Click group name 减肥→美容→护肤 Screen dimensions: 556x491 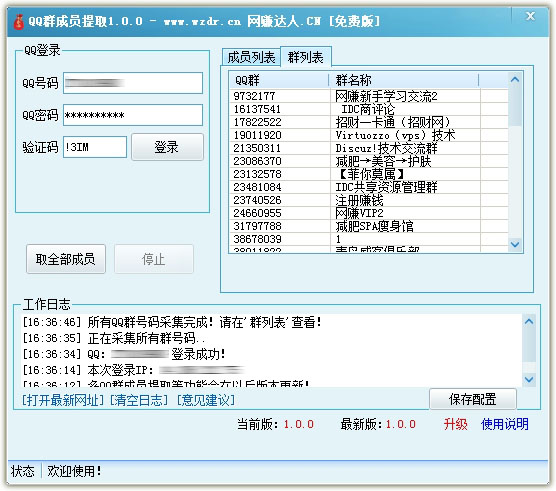(383, 161)
